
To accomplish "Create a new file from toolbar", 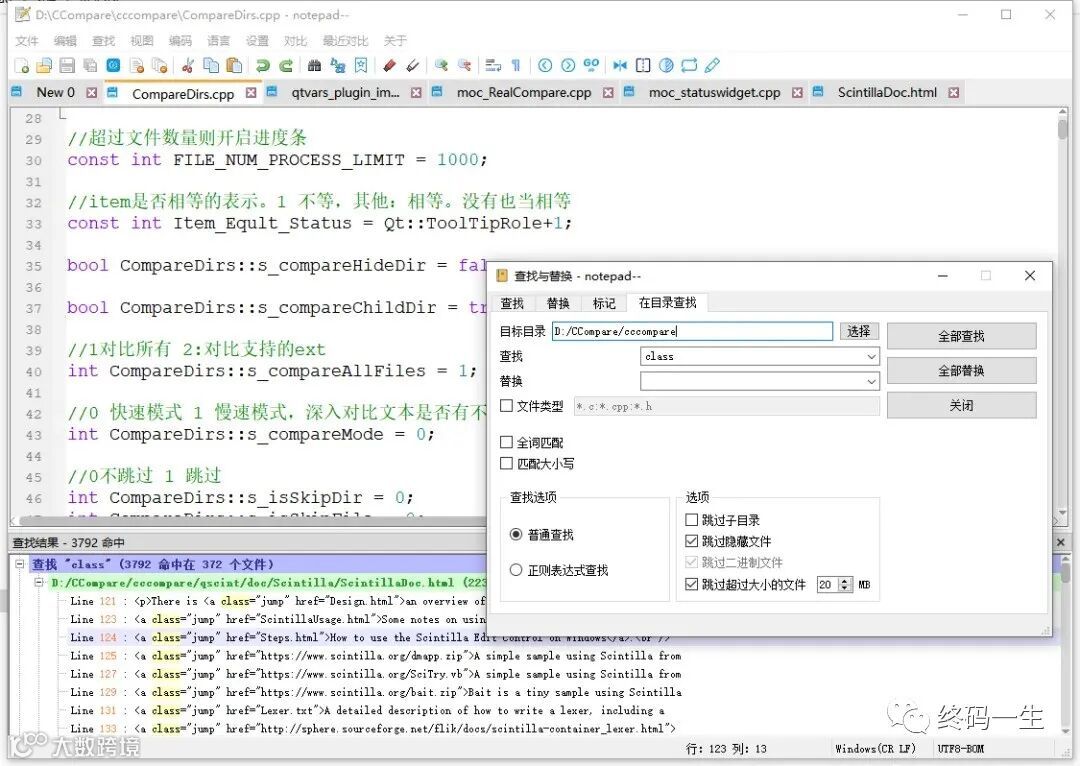I will [x=22, y=65].
